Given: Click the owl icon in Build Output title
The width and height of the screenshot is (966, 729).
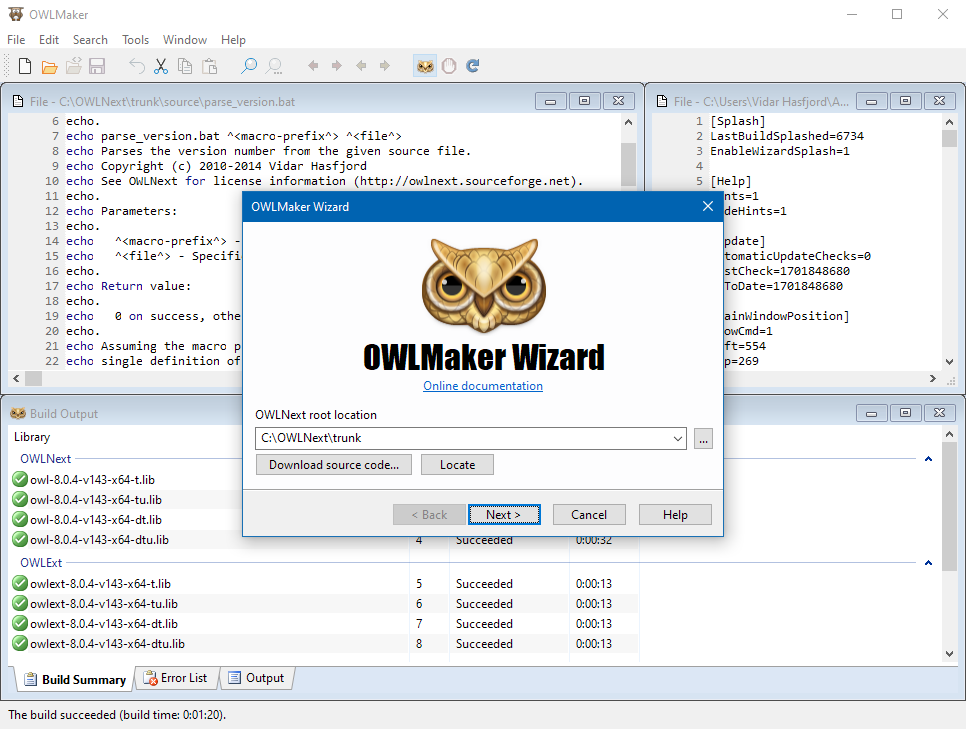Looking at the screenshot, I should tap(18, 413).
